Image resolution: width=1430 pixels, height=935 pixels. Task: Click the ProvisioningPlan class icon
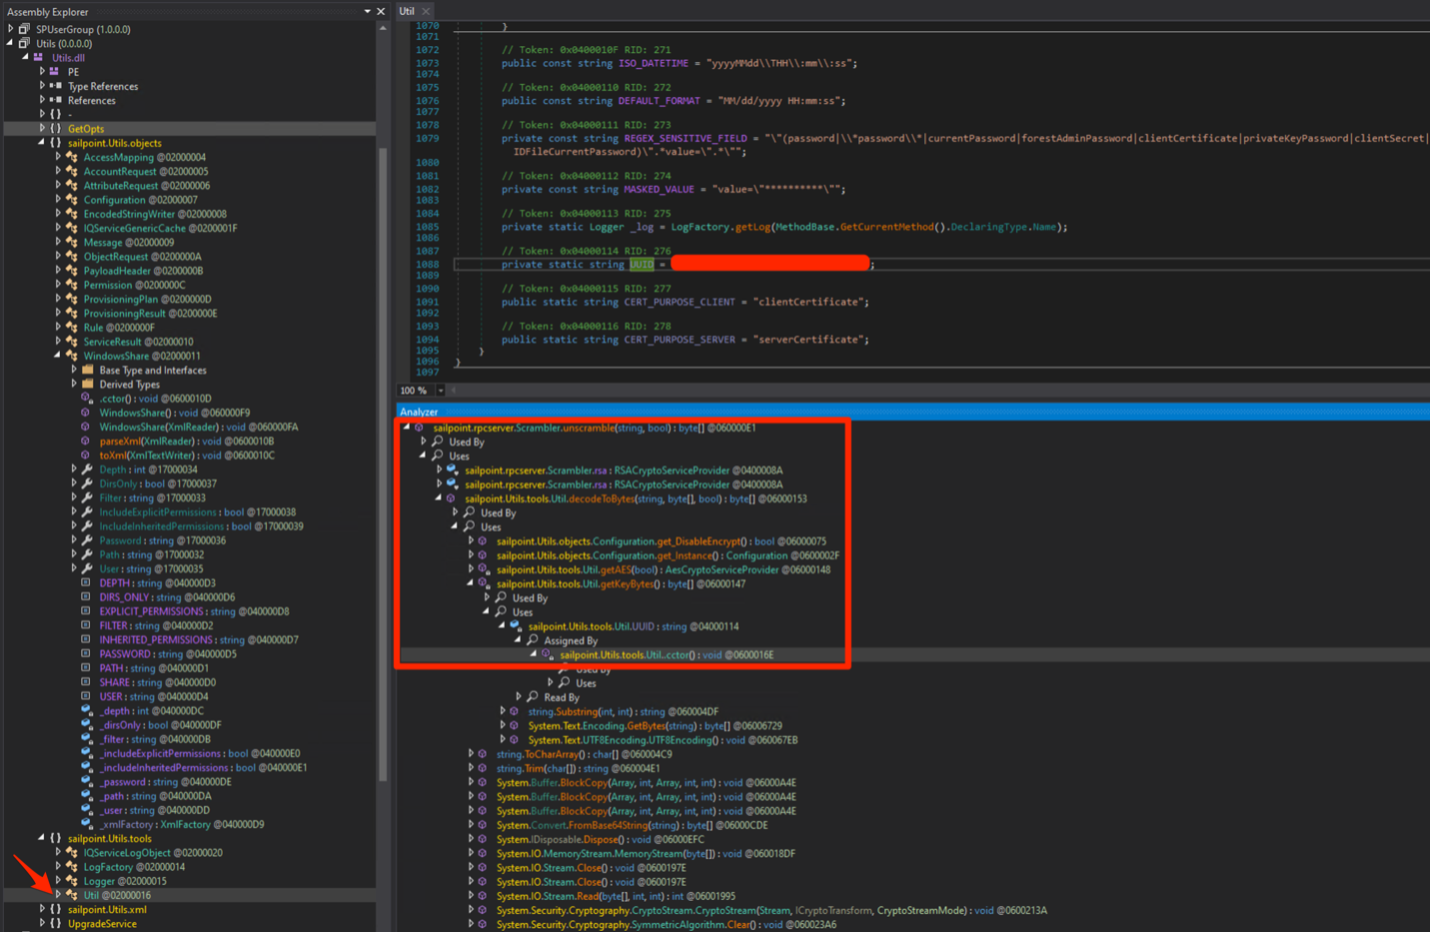click(71, 299)
